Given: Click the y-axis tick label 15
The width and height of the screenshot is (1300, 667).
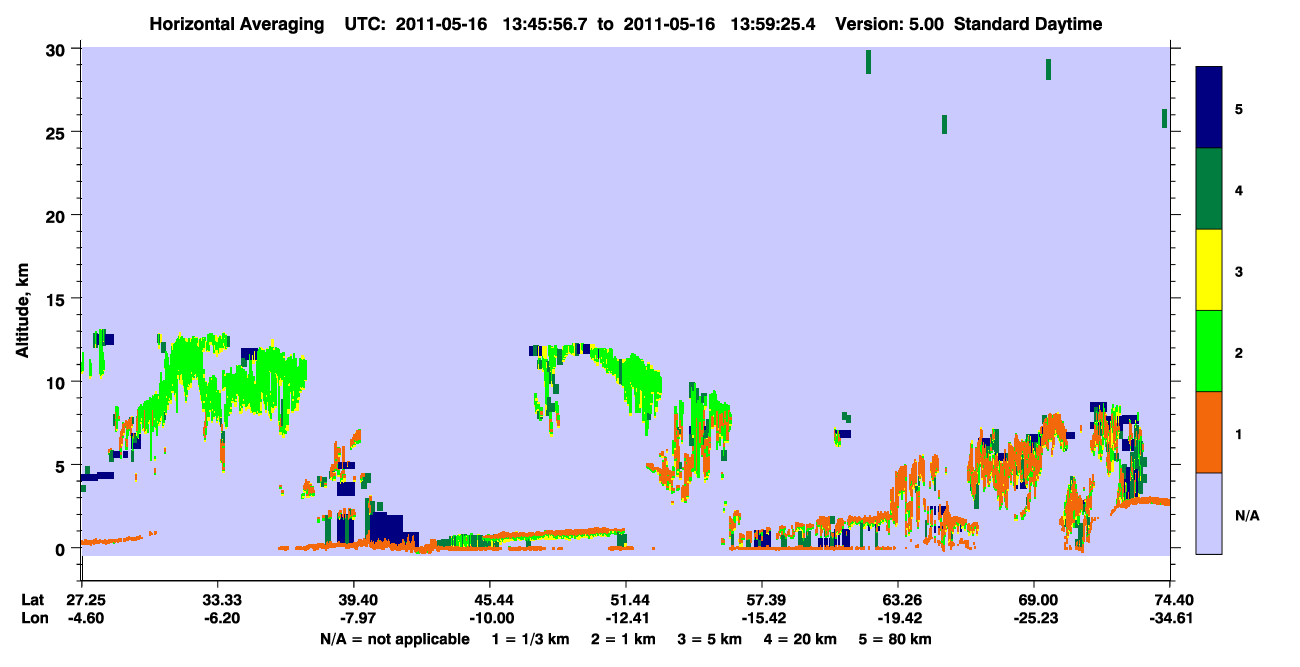Looking at the screenshot, I should click(57, 298).
